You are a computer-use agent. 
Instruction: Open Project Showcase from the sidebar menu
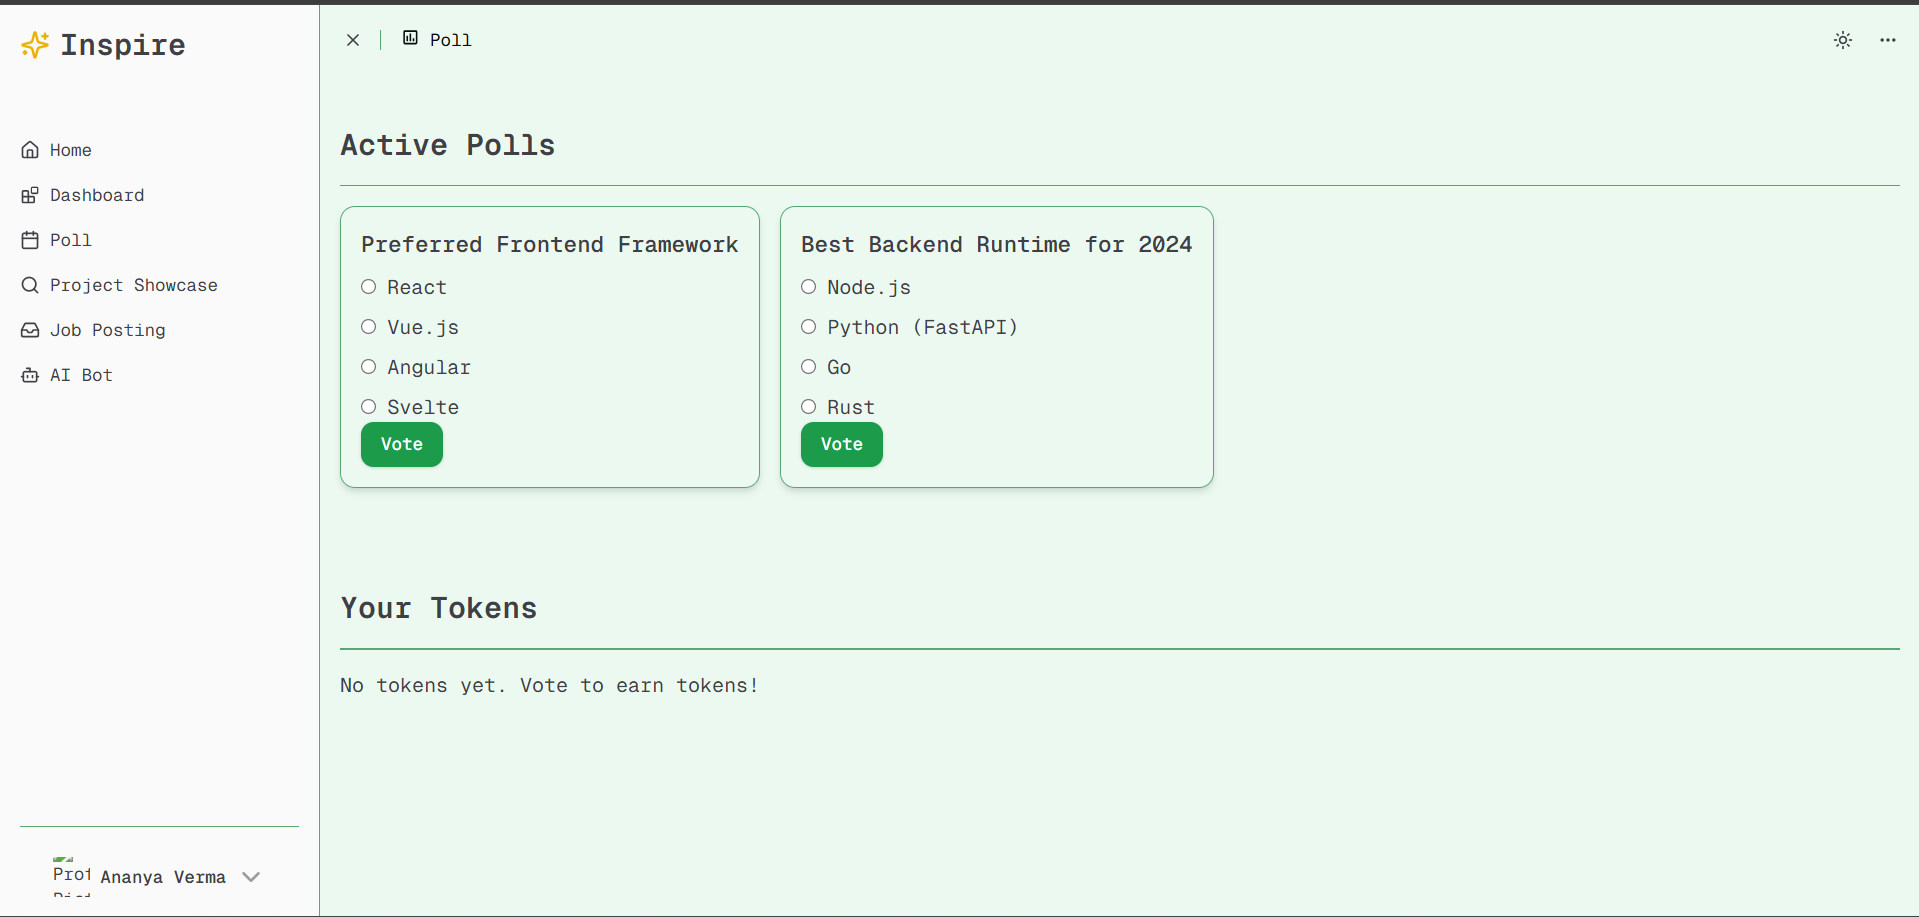pos(133,285)
